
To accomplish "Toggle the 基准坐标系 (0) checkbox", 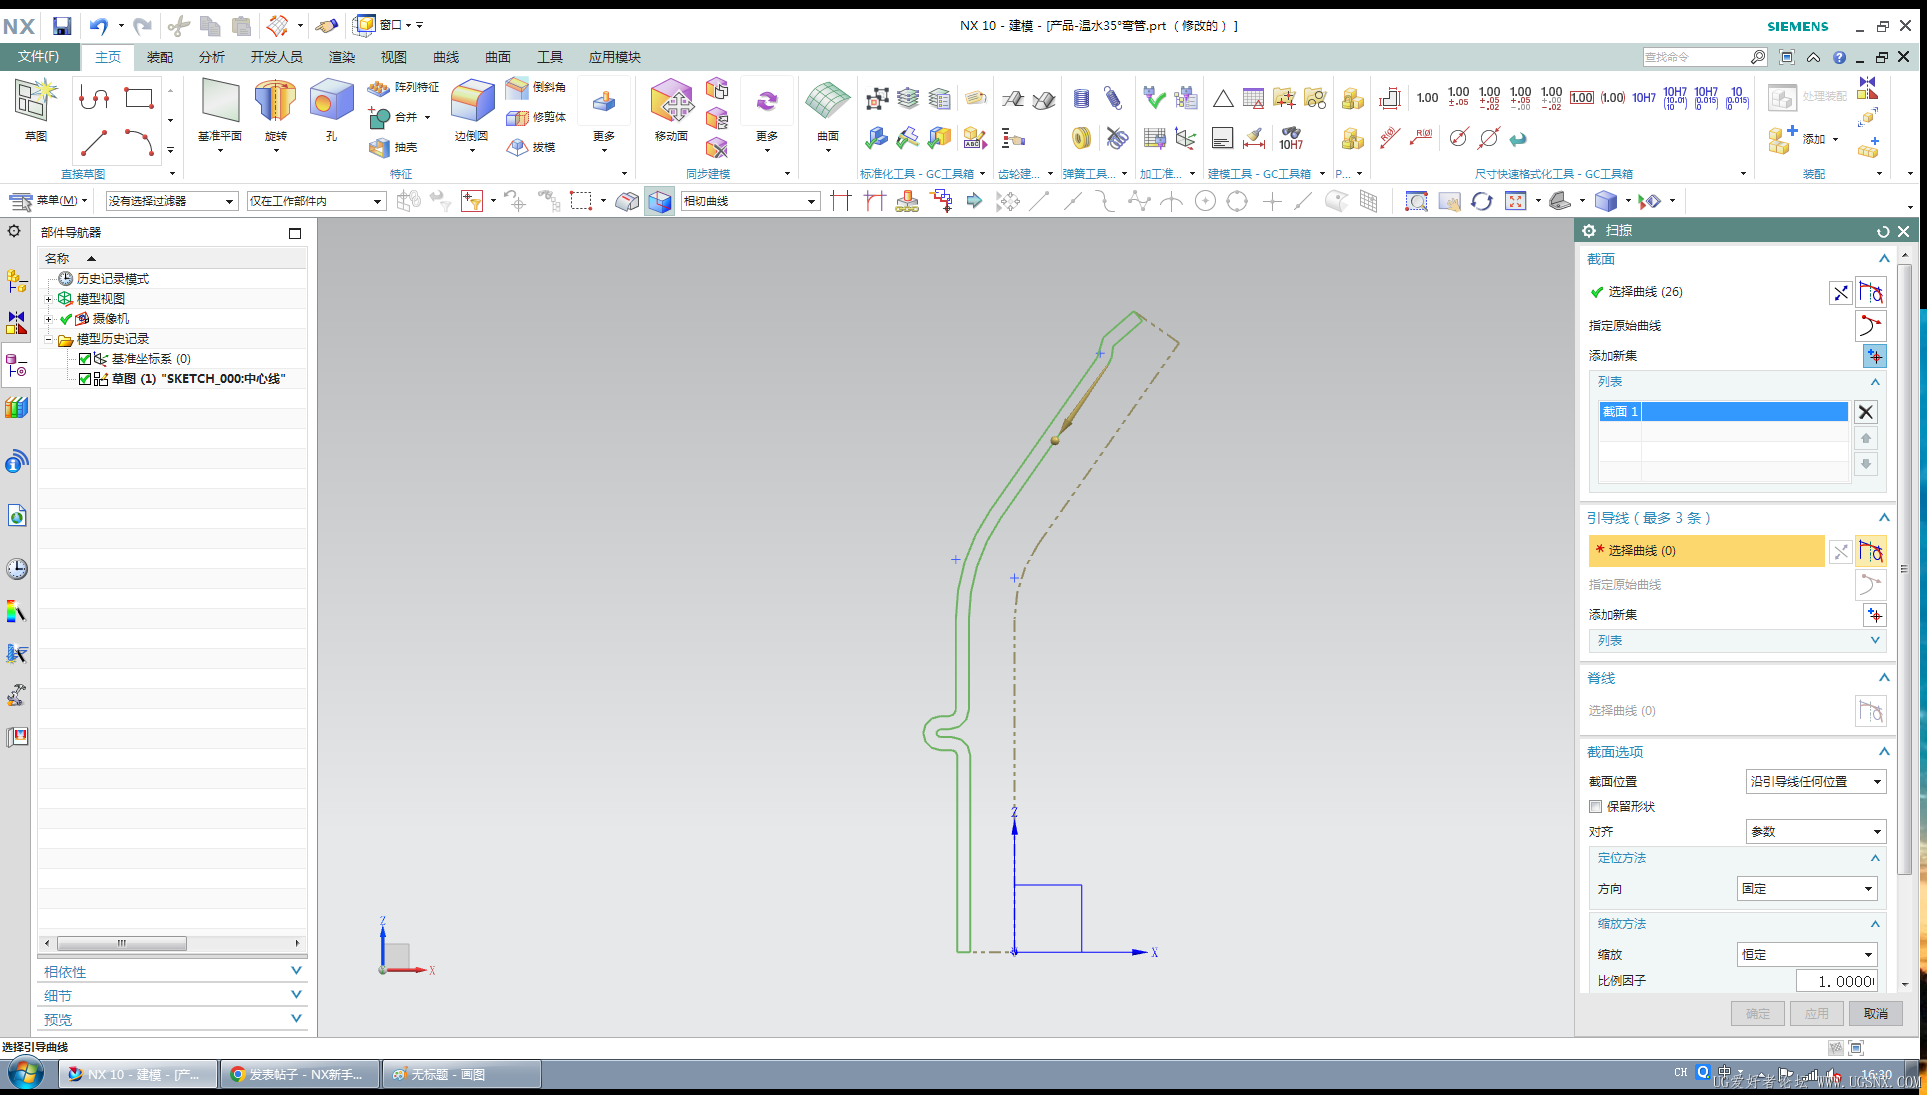I will click(x=85, y=359).
